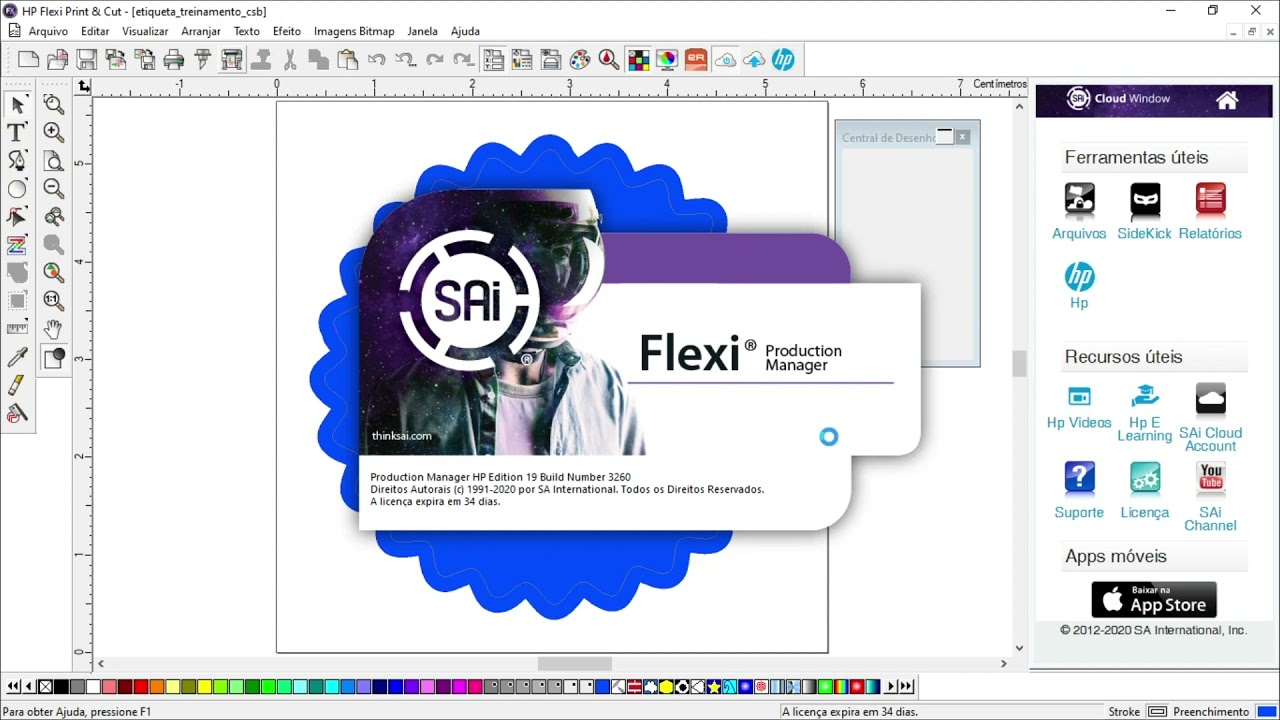The image size is (1280, 720).
Task: Click the Suporte question mark icon
Action: pos(1079,478)
